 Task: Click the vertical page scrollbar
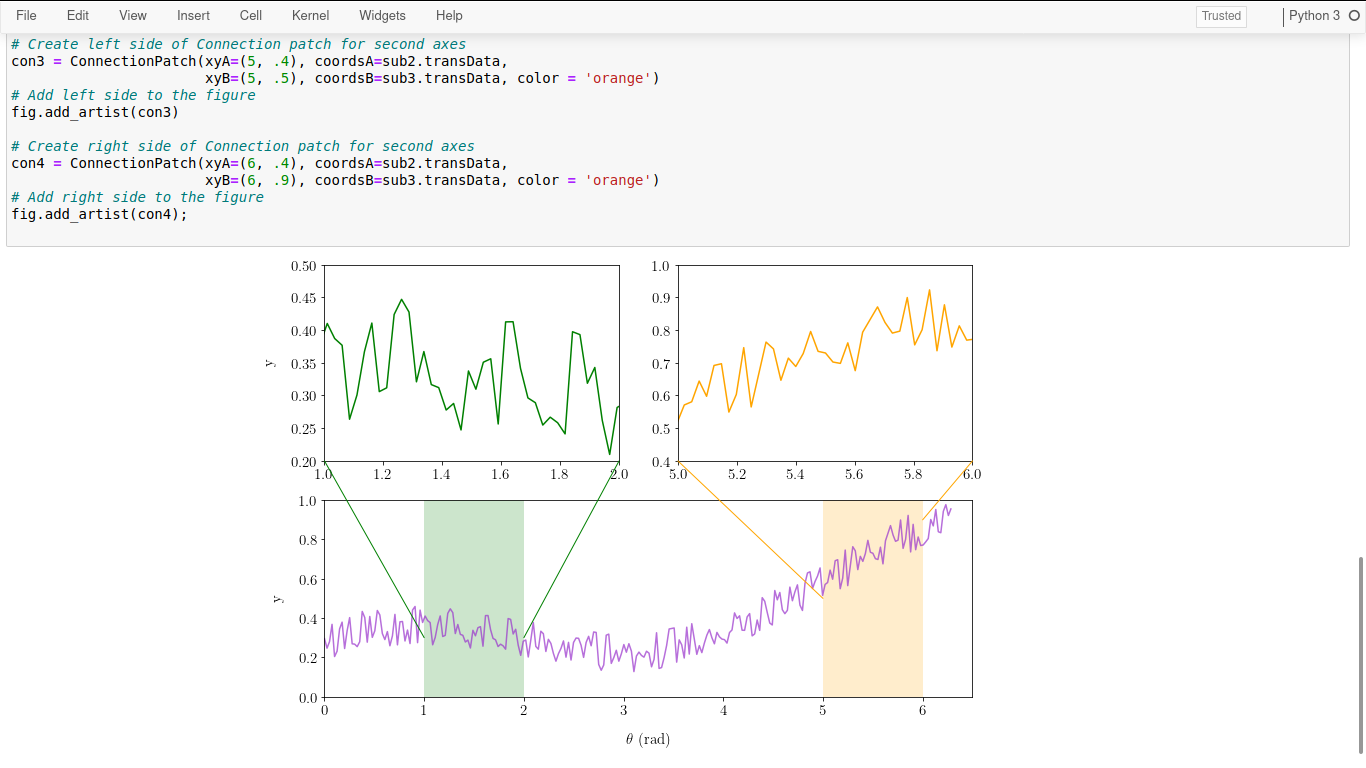pyautogui.click(x=1360, y=654)
